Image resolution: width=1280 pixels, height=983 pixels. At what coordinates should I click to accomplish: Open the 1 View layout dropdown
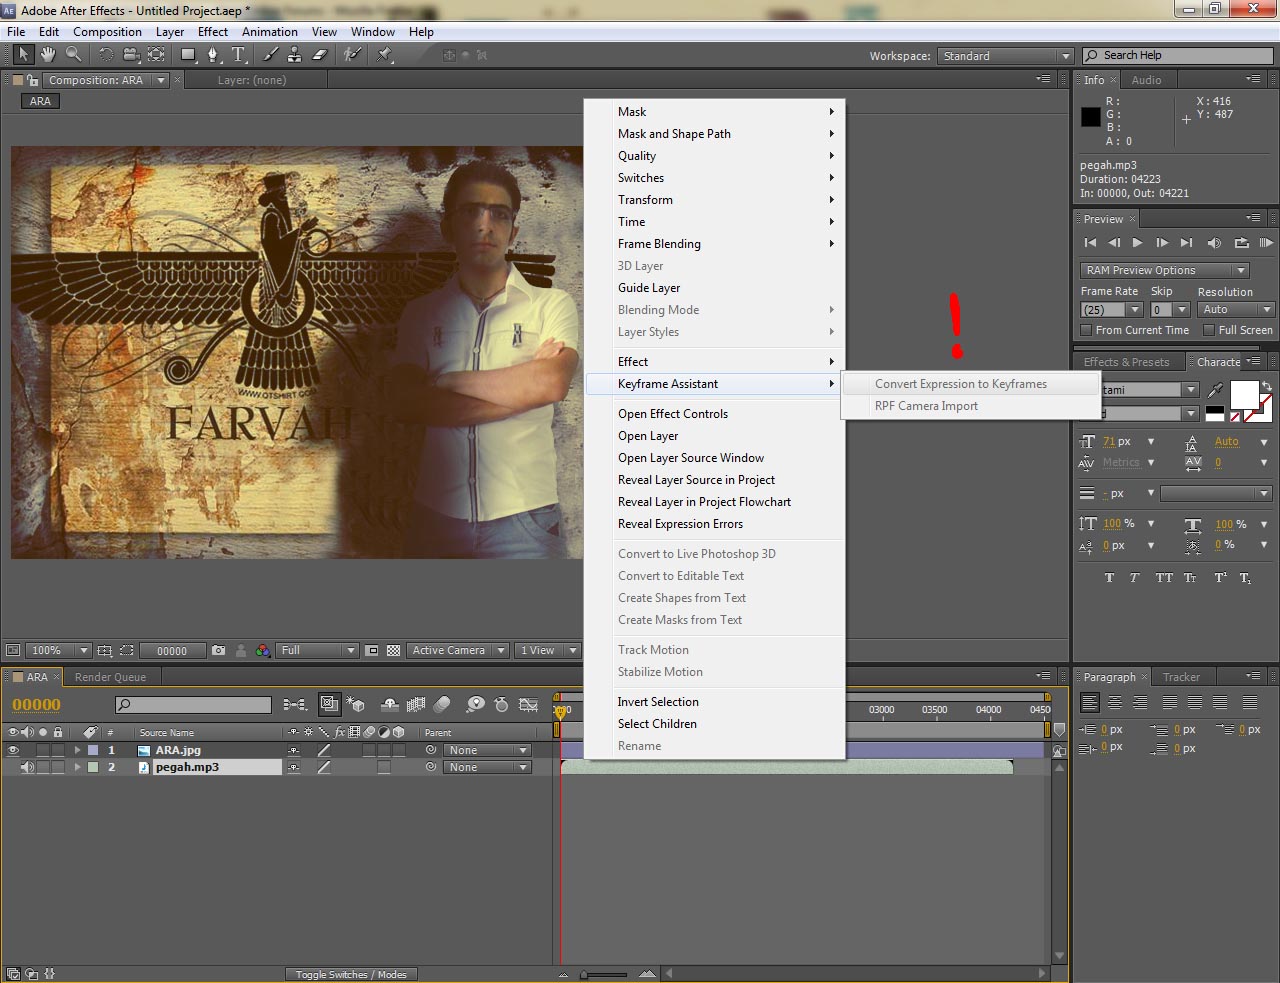pyautogui.click(x=548, y=650)
